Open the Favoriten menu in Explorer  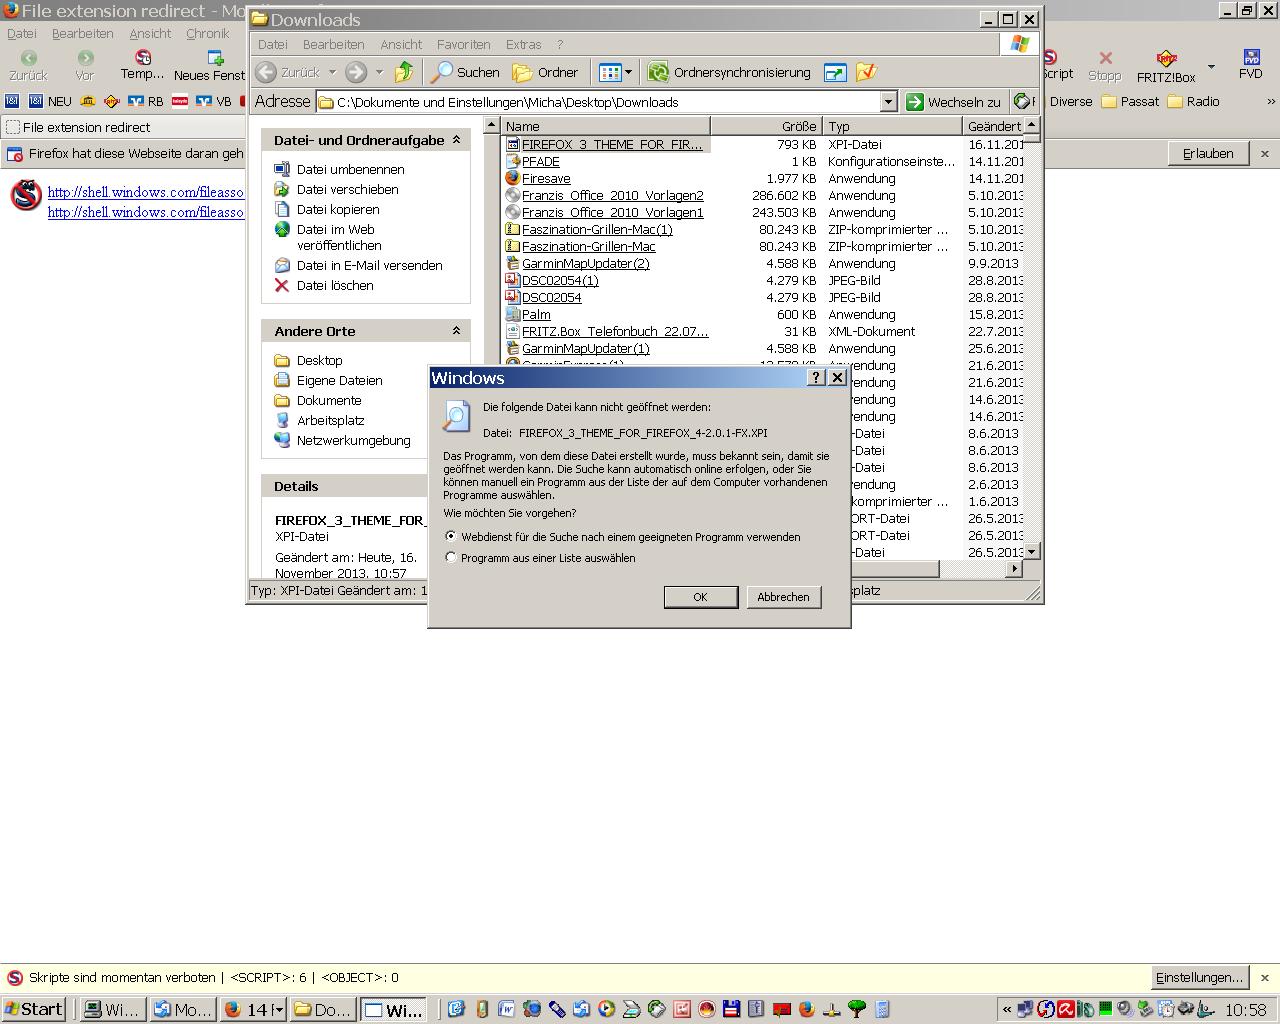tap(463, 44)
